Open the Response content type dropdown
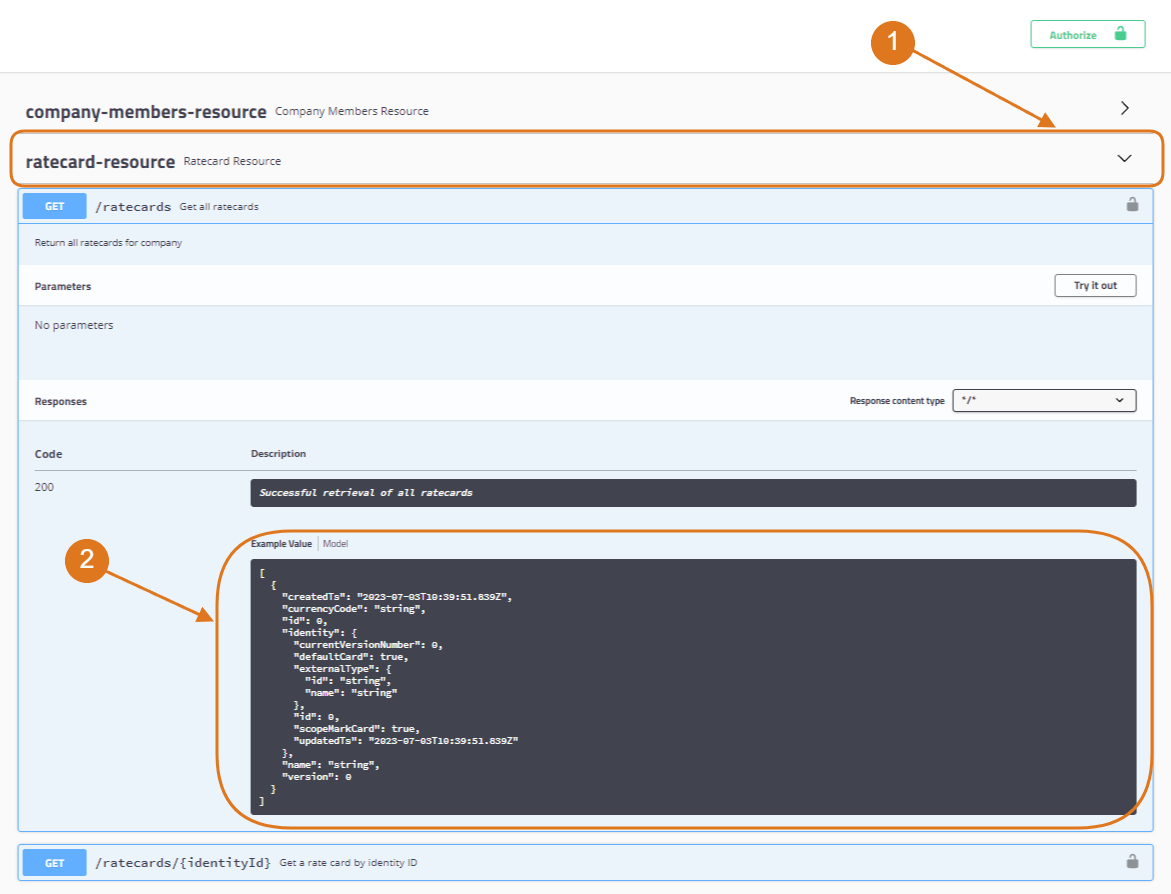 coord(1044,400)
